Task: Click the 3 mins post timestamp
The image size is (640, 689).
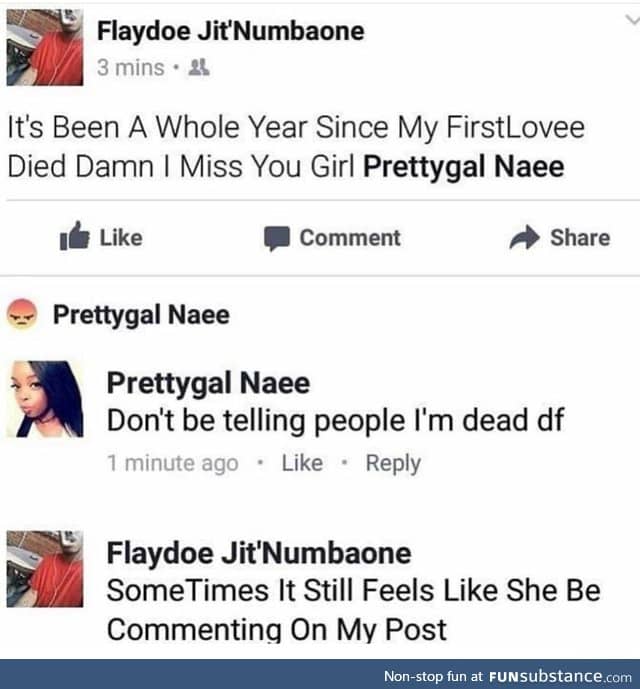Action: coord(131,68)
